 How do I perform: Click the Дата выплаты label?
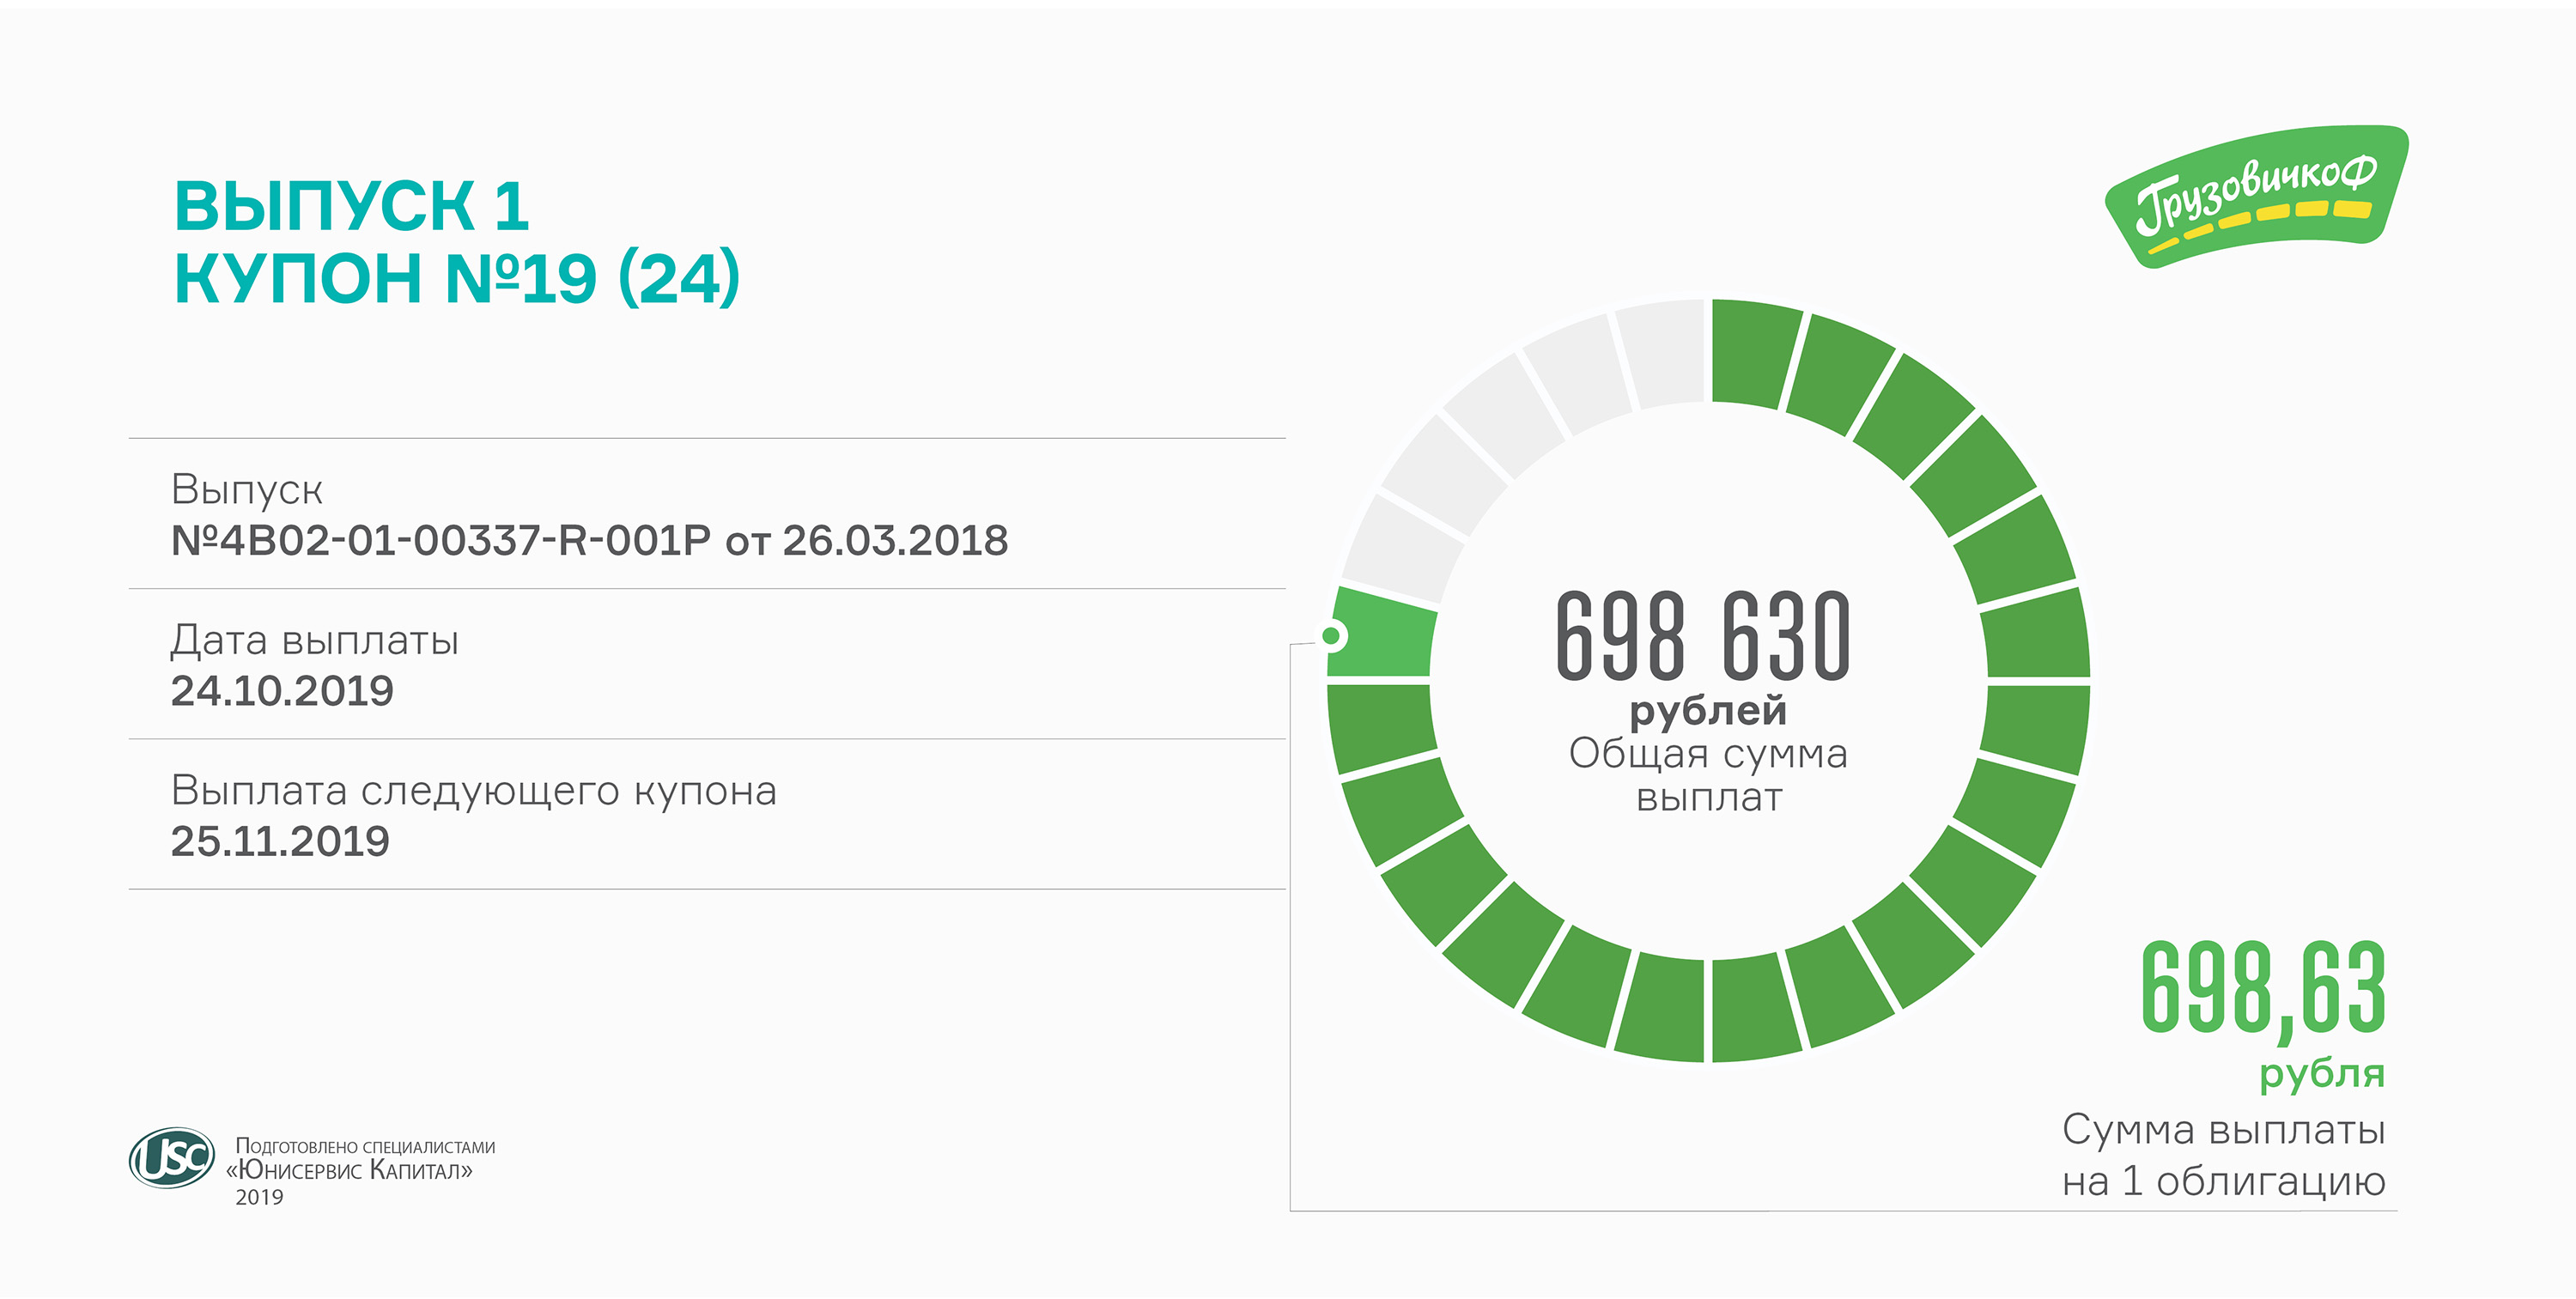(314, 640)
